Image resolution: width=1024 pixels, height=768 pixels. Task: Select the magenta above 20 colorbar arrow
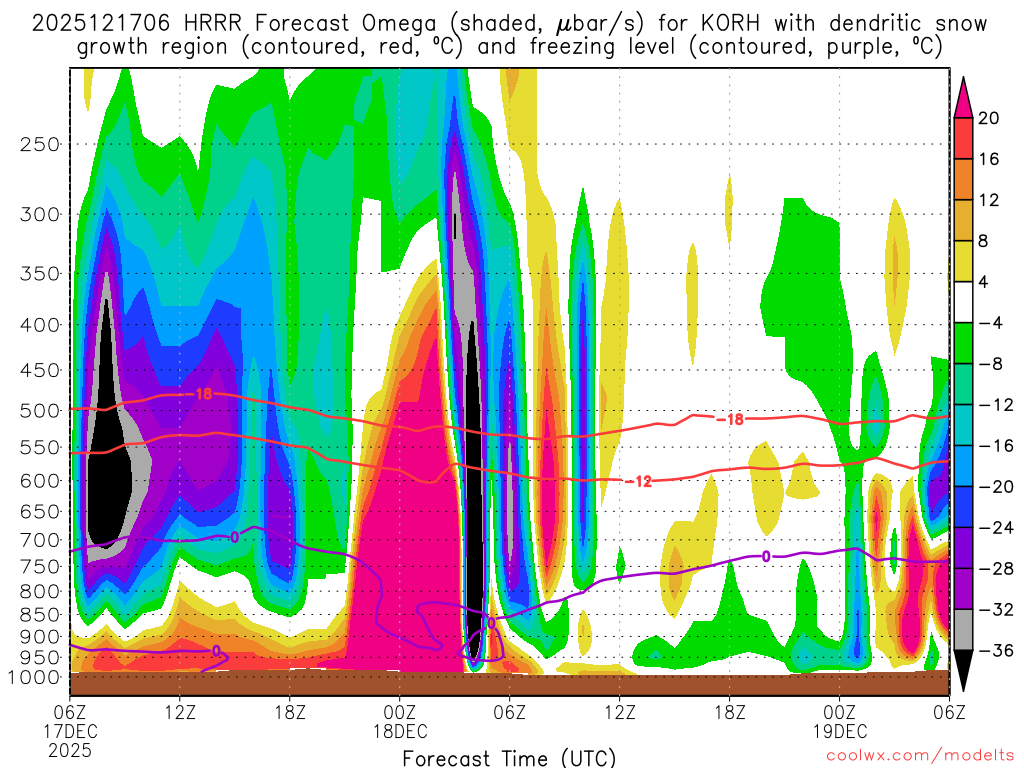[963, 97]
